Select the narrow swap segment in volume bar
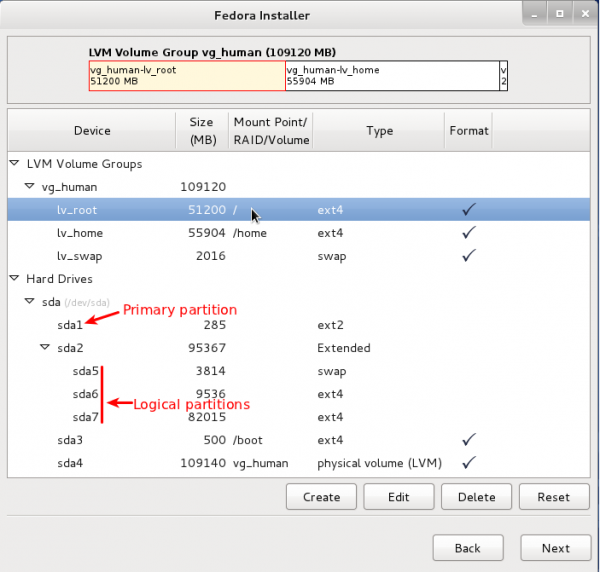Image resolution: width=600 pixels, height=572 pixels. 504,76
